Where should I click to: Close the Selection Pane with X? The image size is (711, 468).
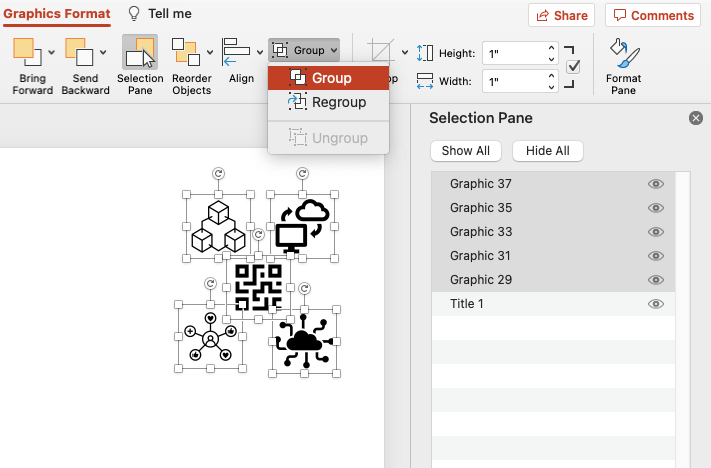696,118
